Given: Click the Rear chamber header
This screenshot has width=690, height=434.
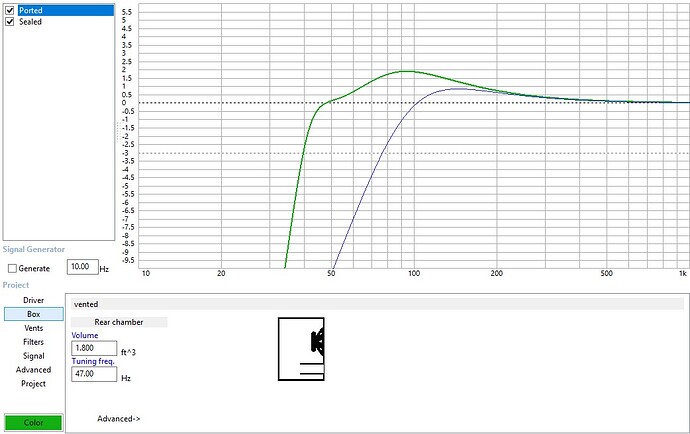Looking at the screenshot, I should 119,322.
